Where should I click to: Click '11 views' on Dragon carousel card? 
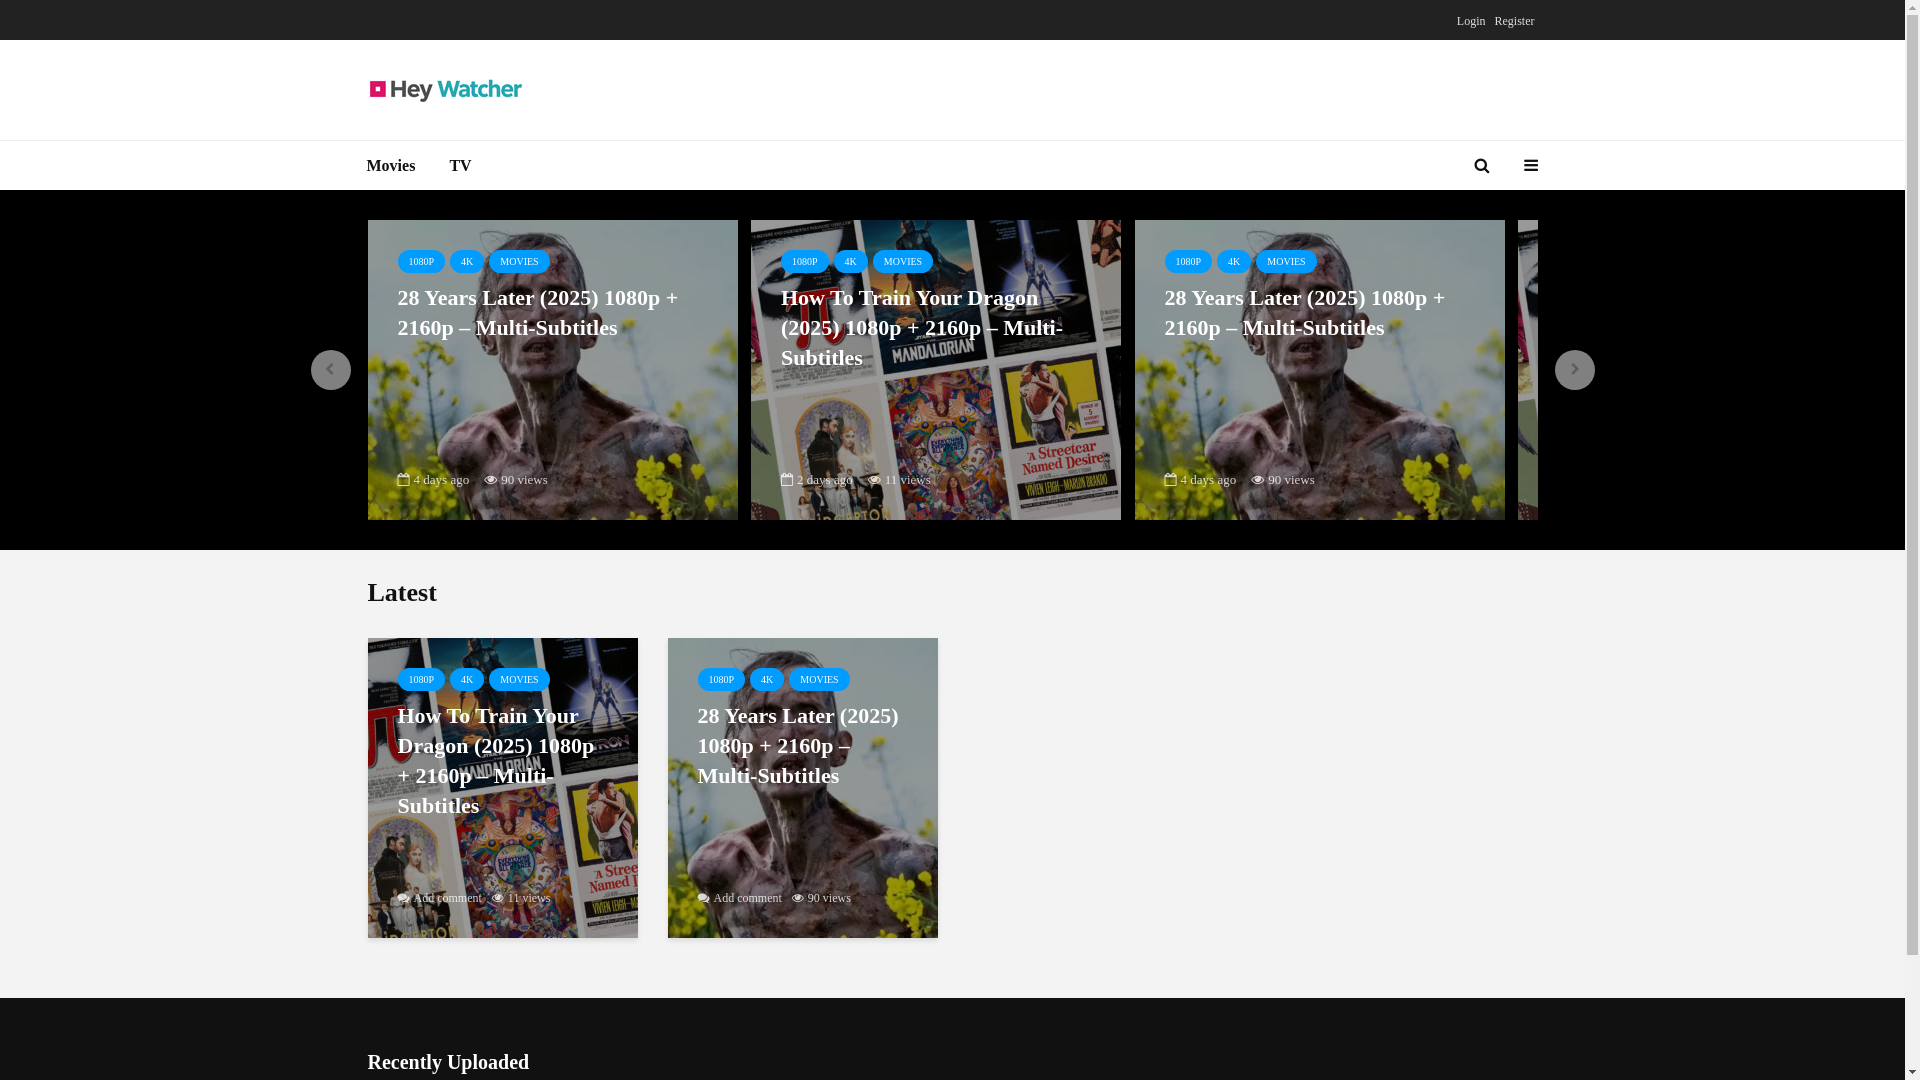coord(900,480)
